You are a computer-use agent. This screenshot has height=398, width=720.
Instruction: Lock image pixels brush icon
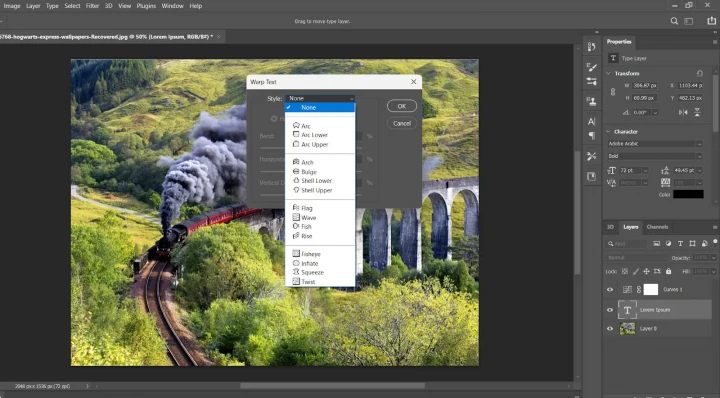point(636,271)
